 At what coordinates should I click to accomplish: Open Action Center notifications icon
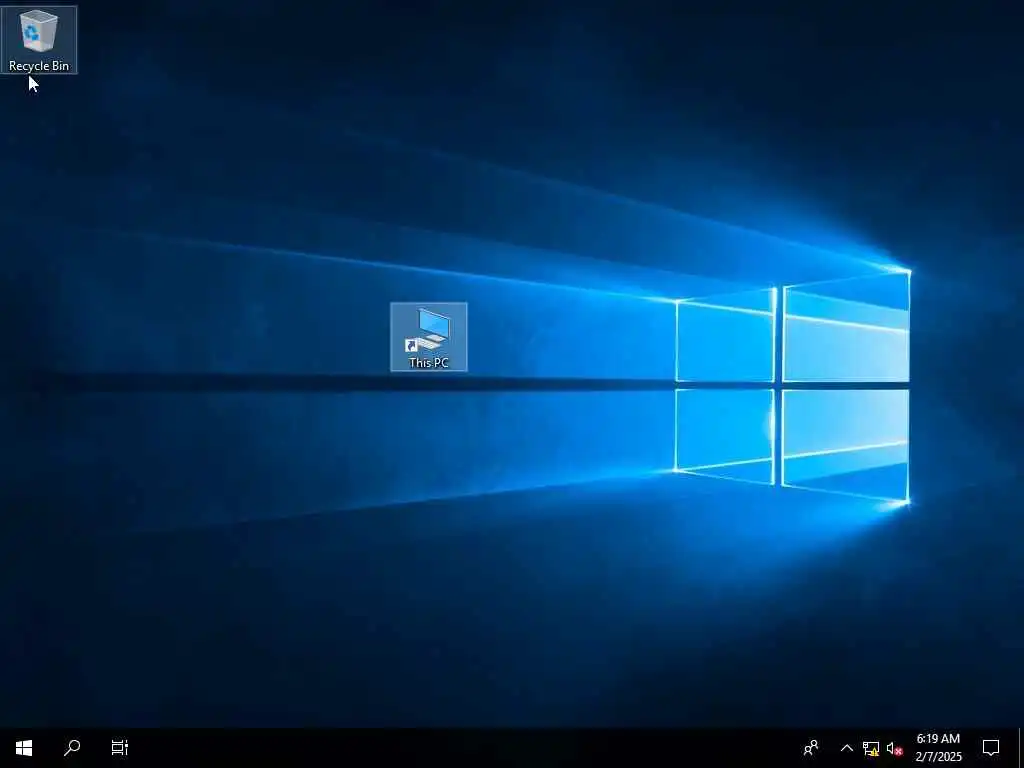click(991, 748)
